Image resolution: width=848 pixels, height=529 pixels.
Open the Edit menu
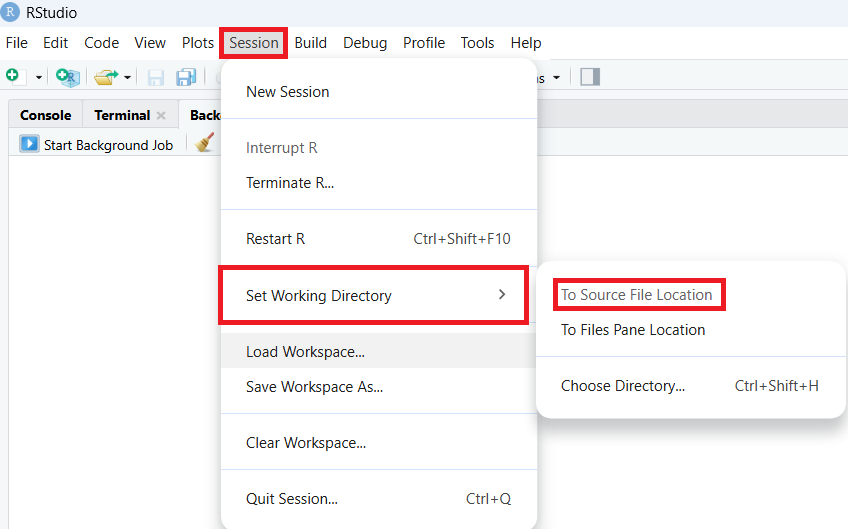(x=56, y=43)
